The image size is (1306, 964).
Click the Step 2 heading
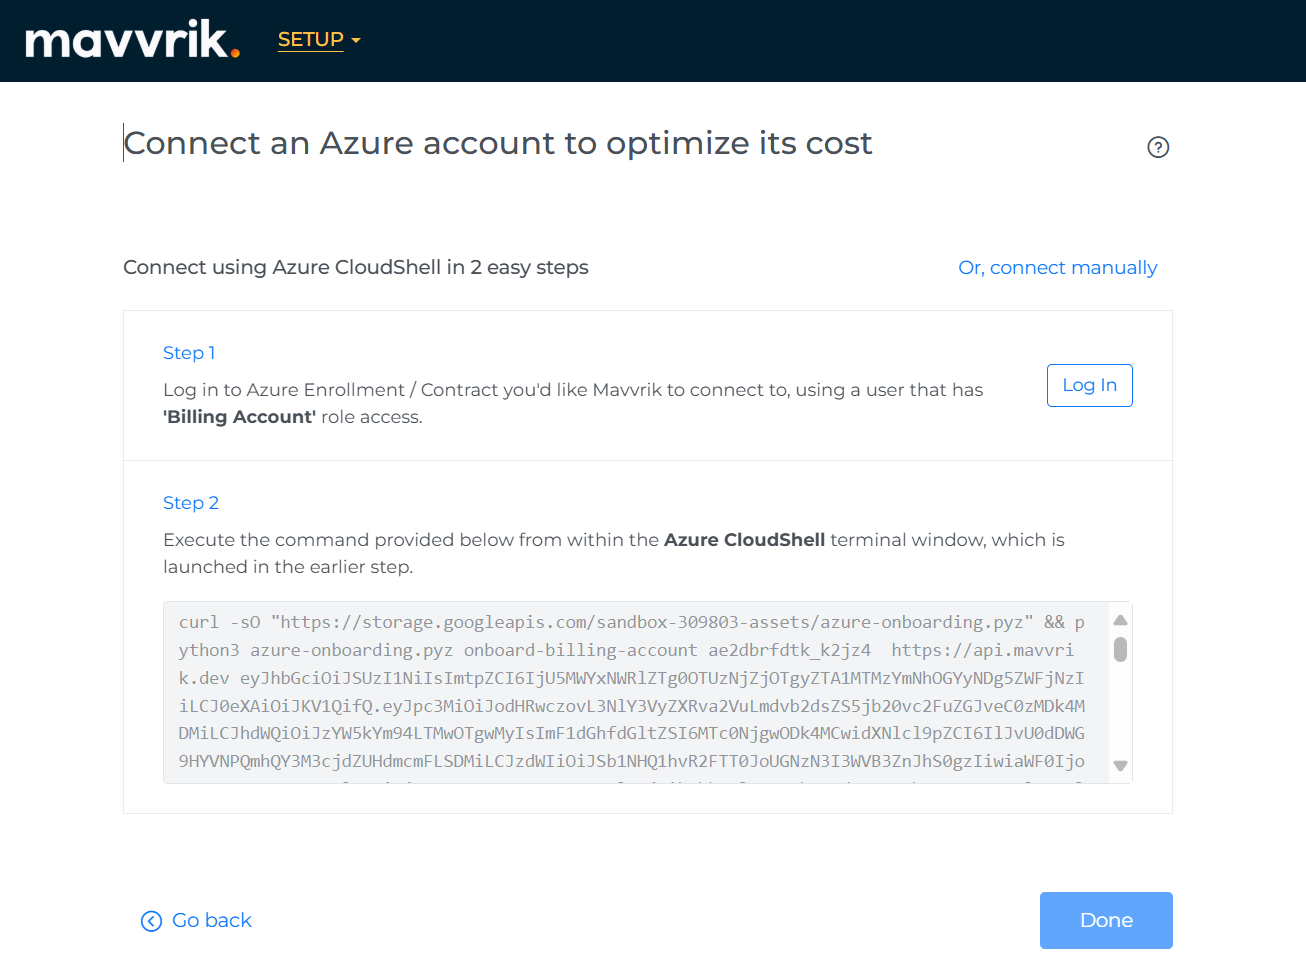point(191,503)
